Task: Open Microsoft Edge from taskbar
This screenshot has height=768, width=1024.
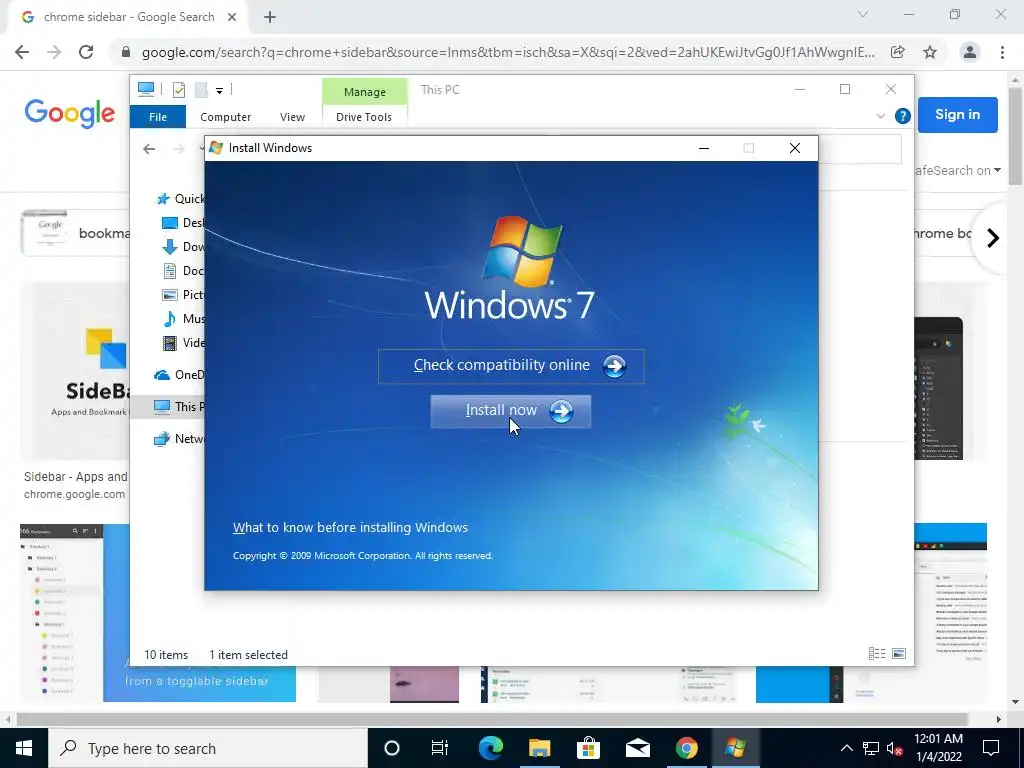Action: pos(490,748)
